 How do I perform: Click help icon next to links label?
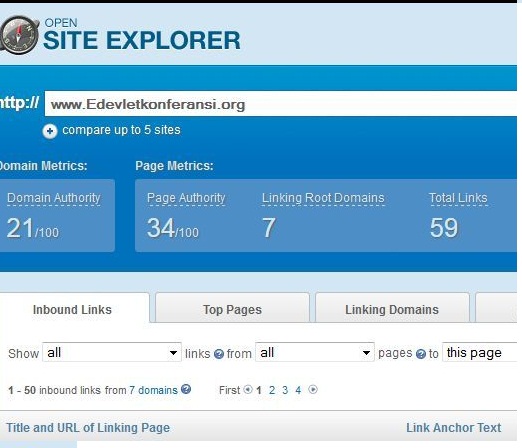(x=219, y=354)
